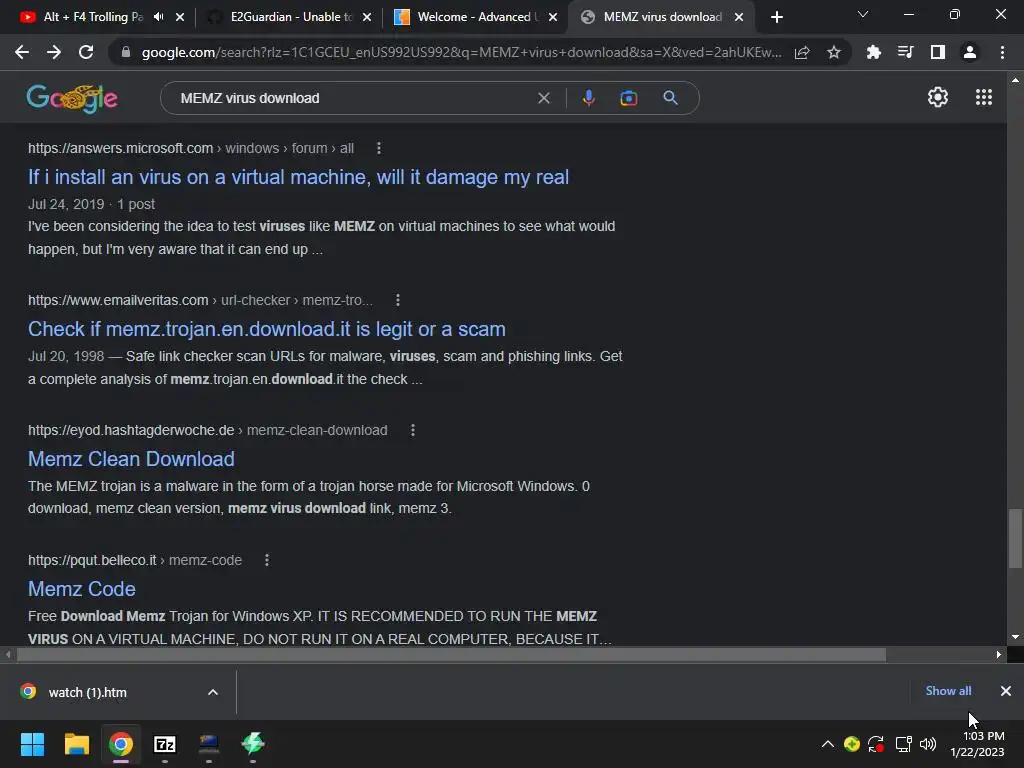View site information lock icon
The width and height of the screenshot is (1024, 768).
[x=126, y=52]
